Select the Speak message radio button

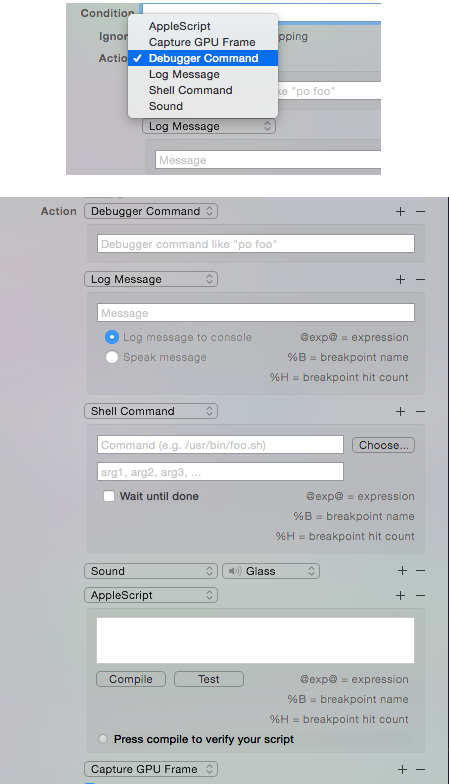pos(112,357)
